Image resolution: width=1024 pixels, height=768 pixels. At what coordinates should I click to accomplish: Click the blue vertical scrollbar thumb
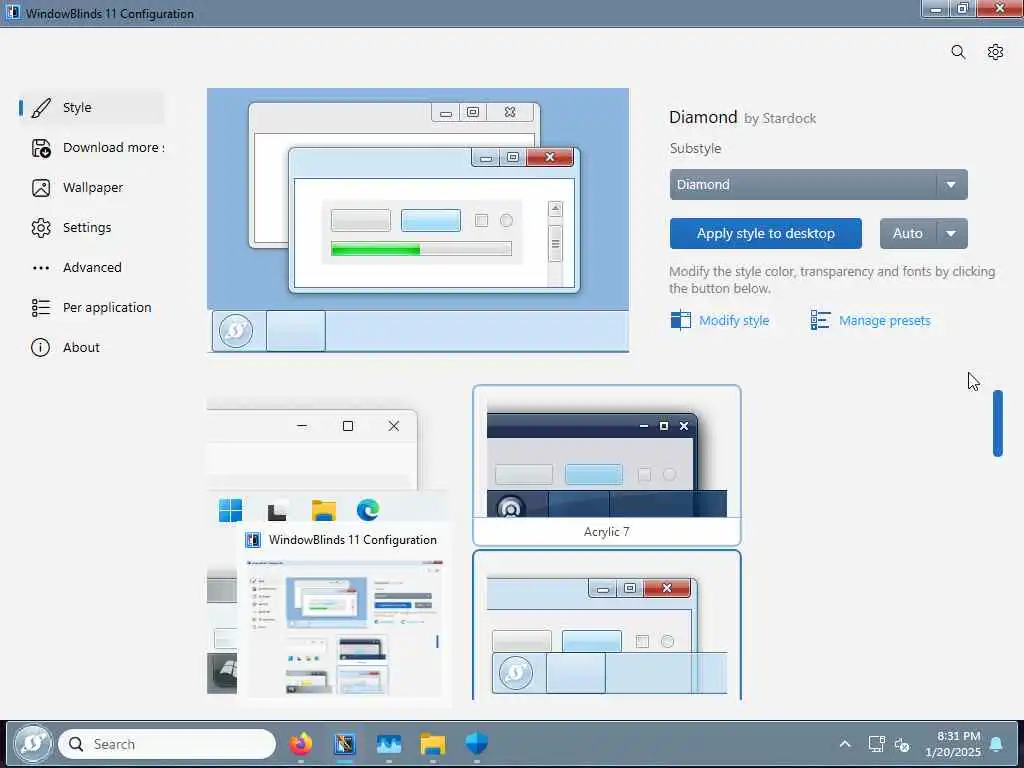(997, 423)
